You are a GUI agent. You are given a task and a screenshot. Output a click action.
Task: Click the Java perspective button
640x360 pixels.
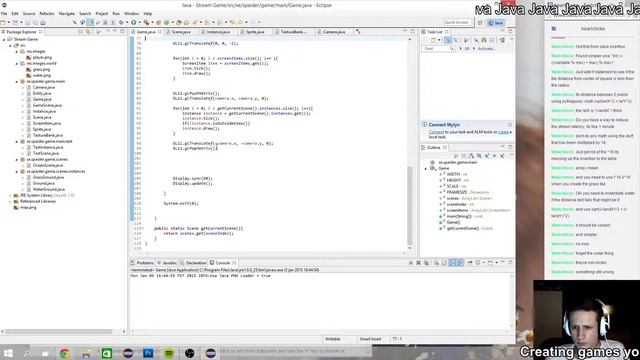click(496, 23)
